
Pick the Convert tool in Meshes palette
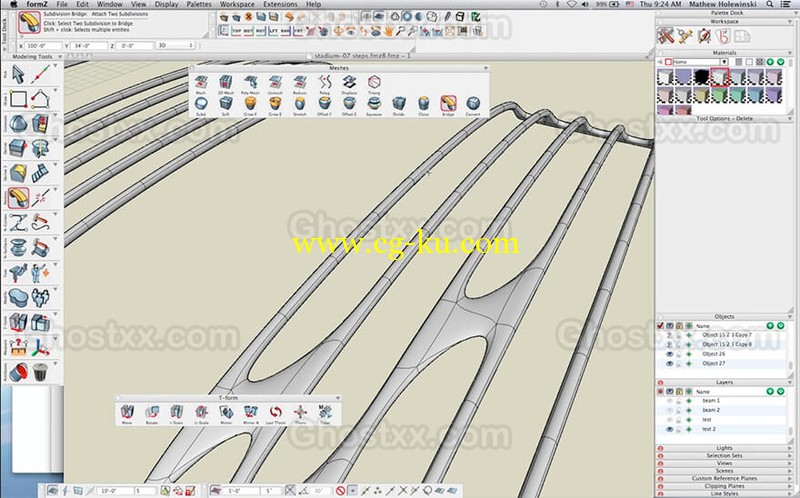pyautogui.click(x=473, y=104)
